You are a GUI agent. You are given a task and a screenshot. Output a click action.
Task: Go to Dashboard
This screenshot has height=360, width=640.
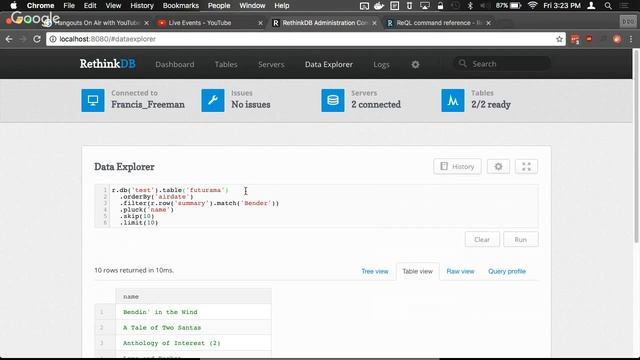(175, 64)
